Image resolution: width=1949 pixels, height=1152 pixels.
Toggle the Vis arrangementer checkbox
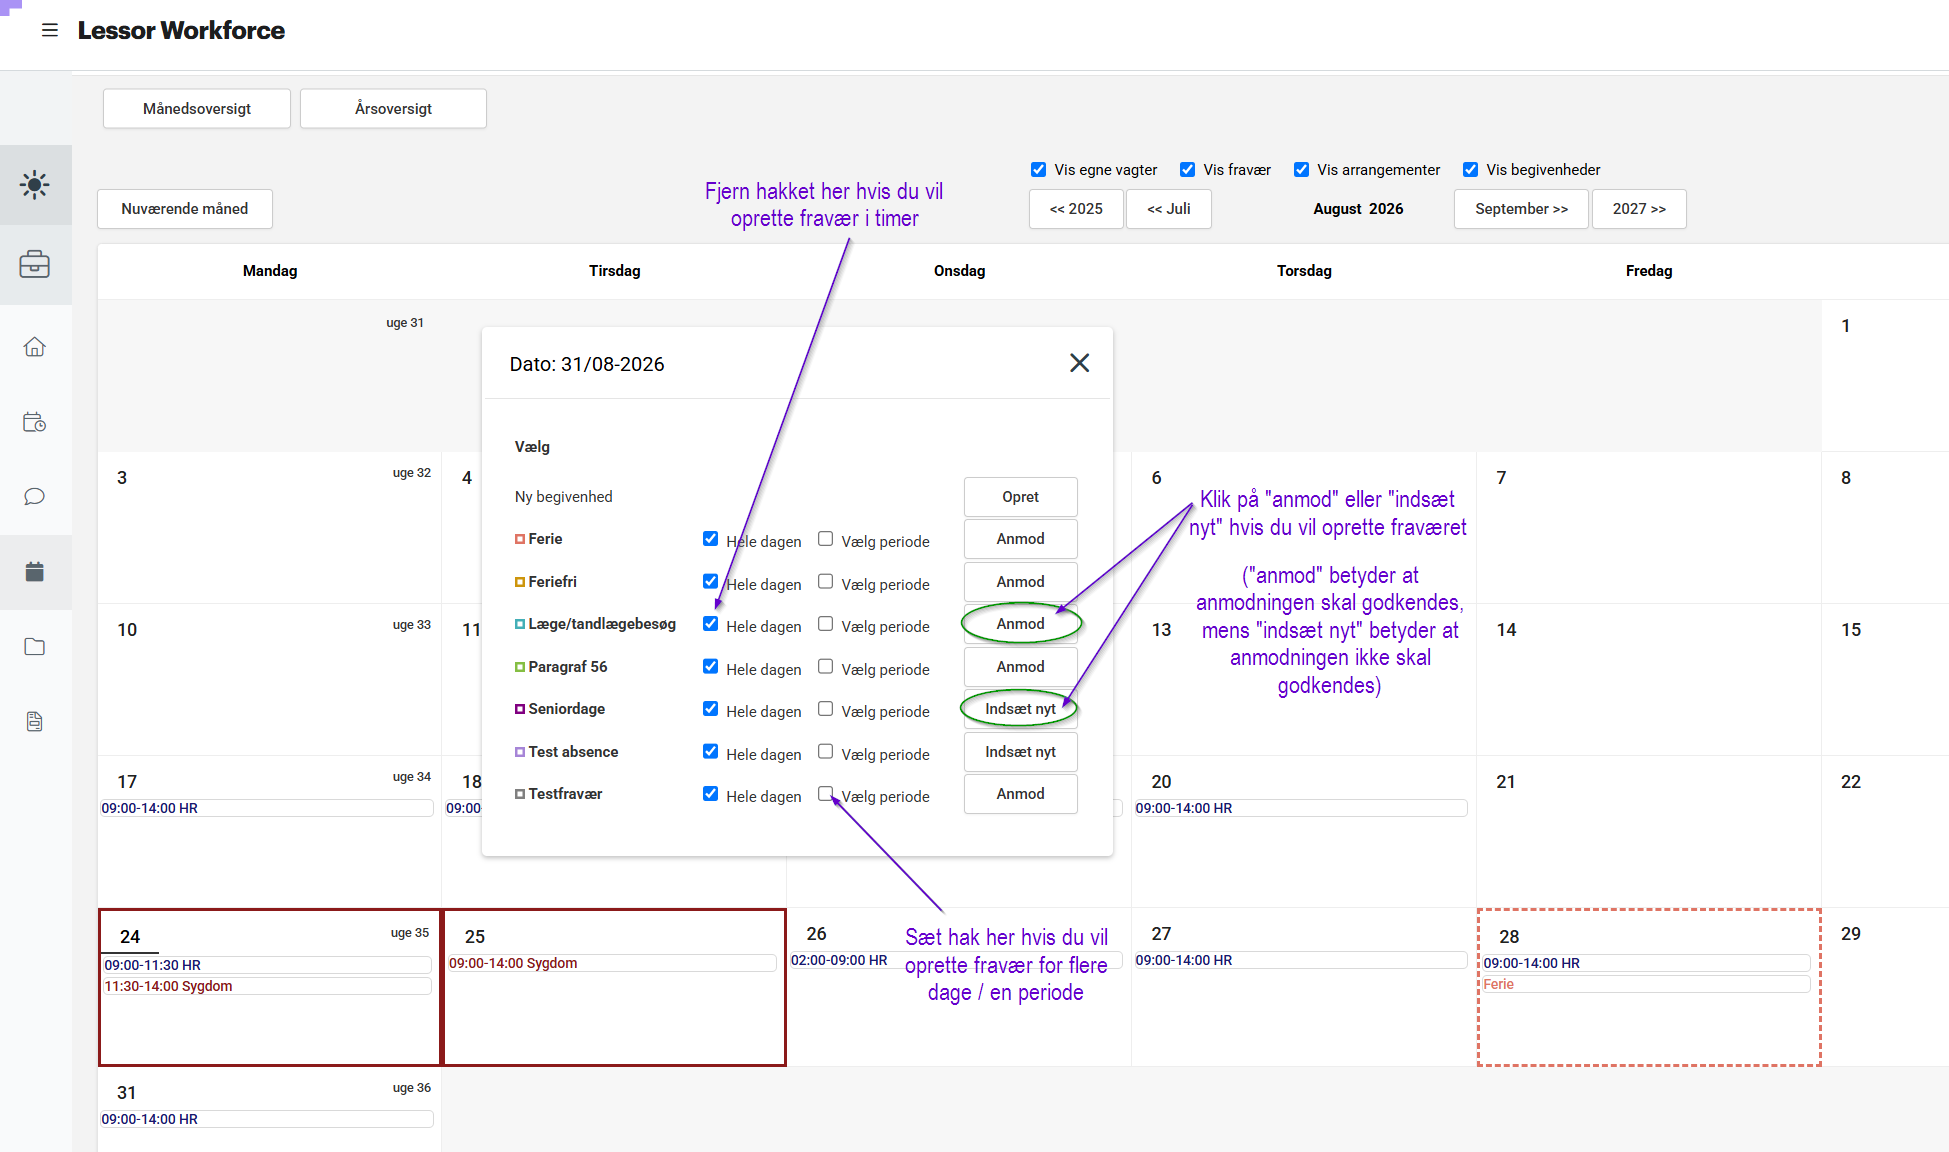(1302, 170)
